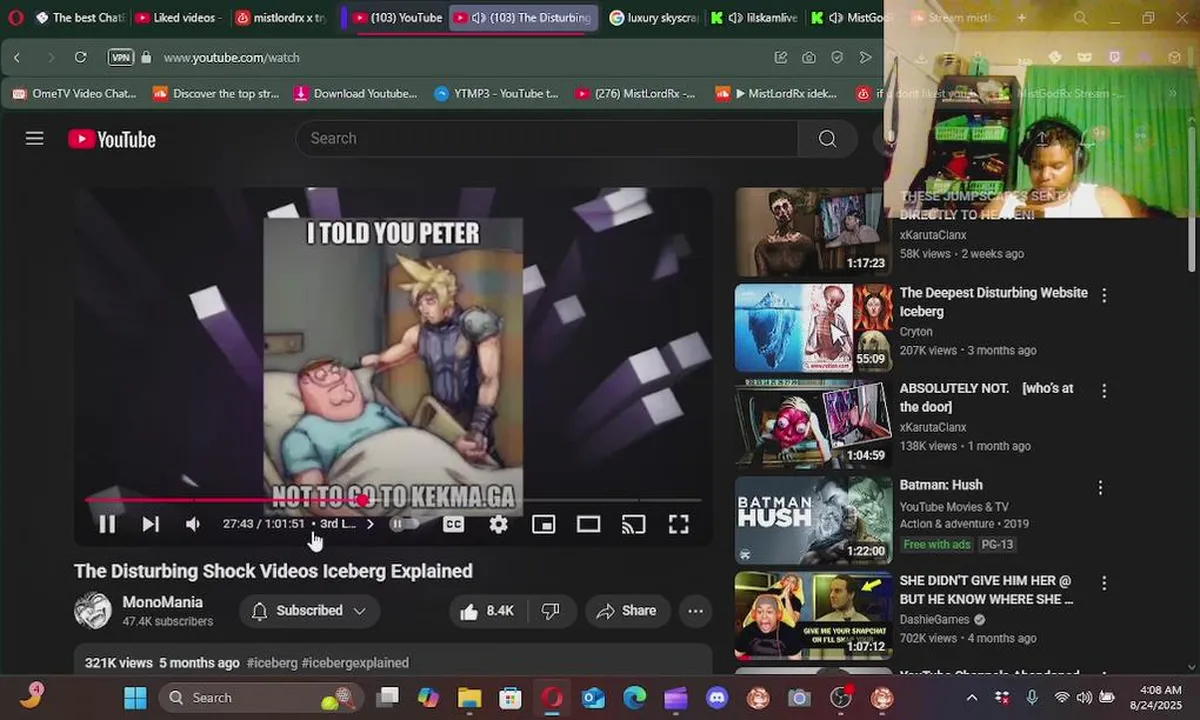This screenshot has height=720, width=1200.
Task: Seek using the red progress bar scrubber
Action: coord(362,500)
